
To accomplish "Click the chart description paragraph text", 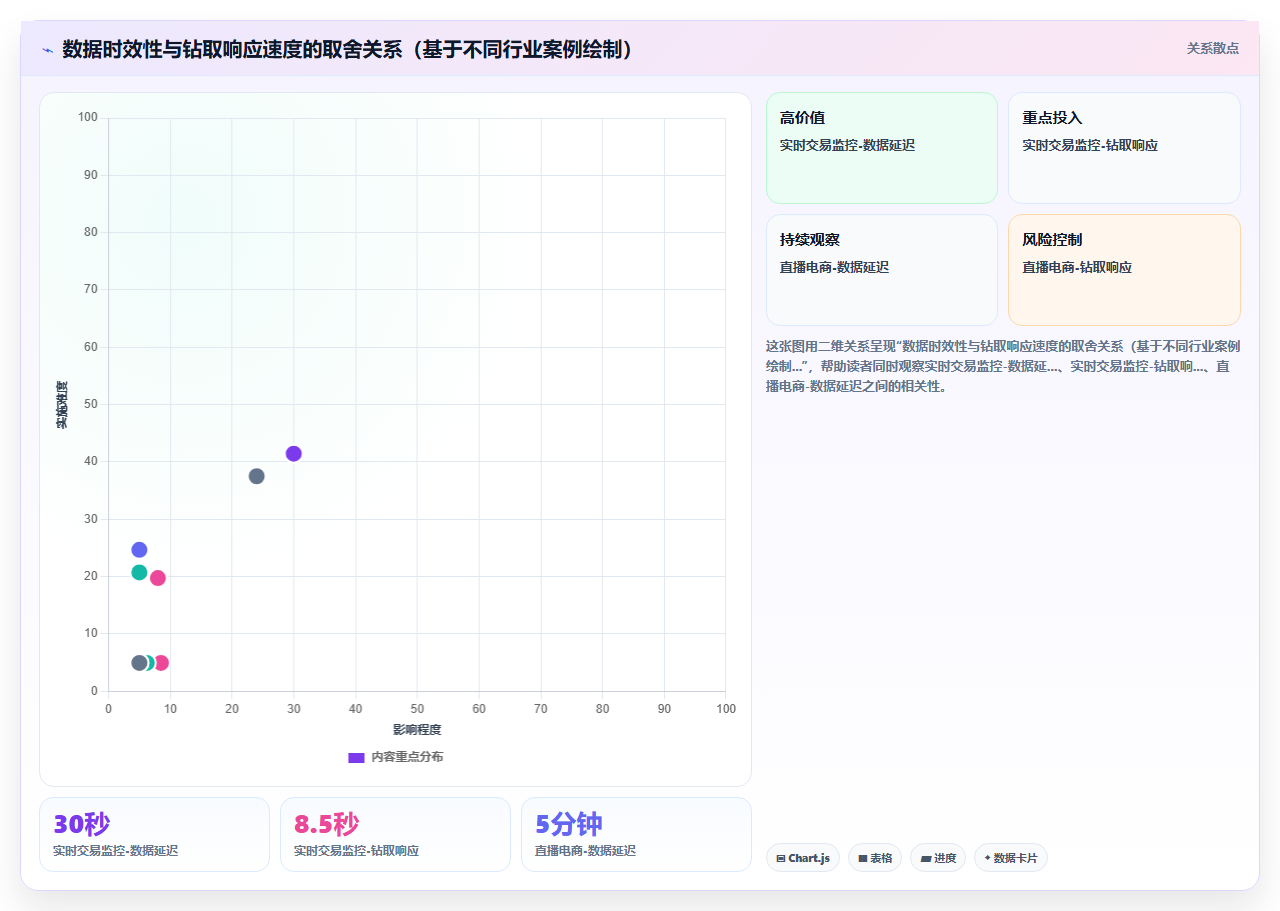I will [x=1003, y=366].
